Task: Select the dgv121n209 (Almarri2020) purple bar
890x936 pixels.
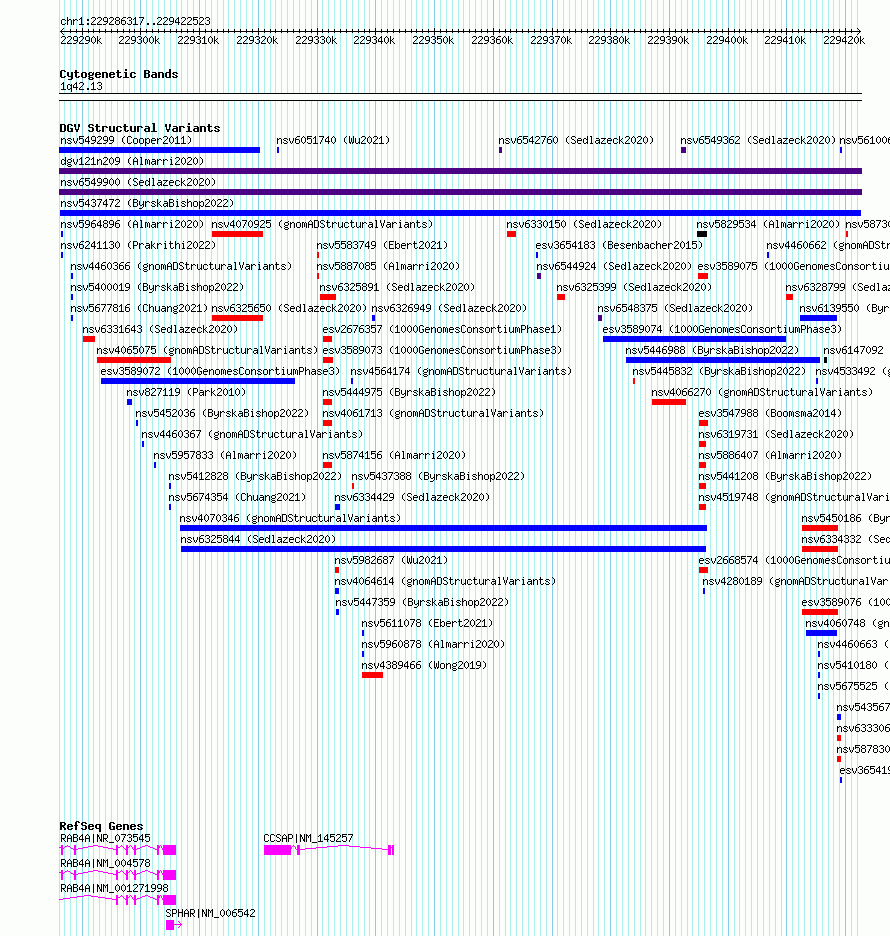Action: point(460,171)
